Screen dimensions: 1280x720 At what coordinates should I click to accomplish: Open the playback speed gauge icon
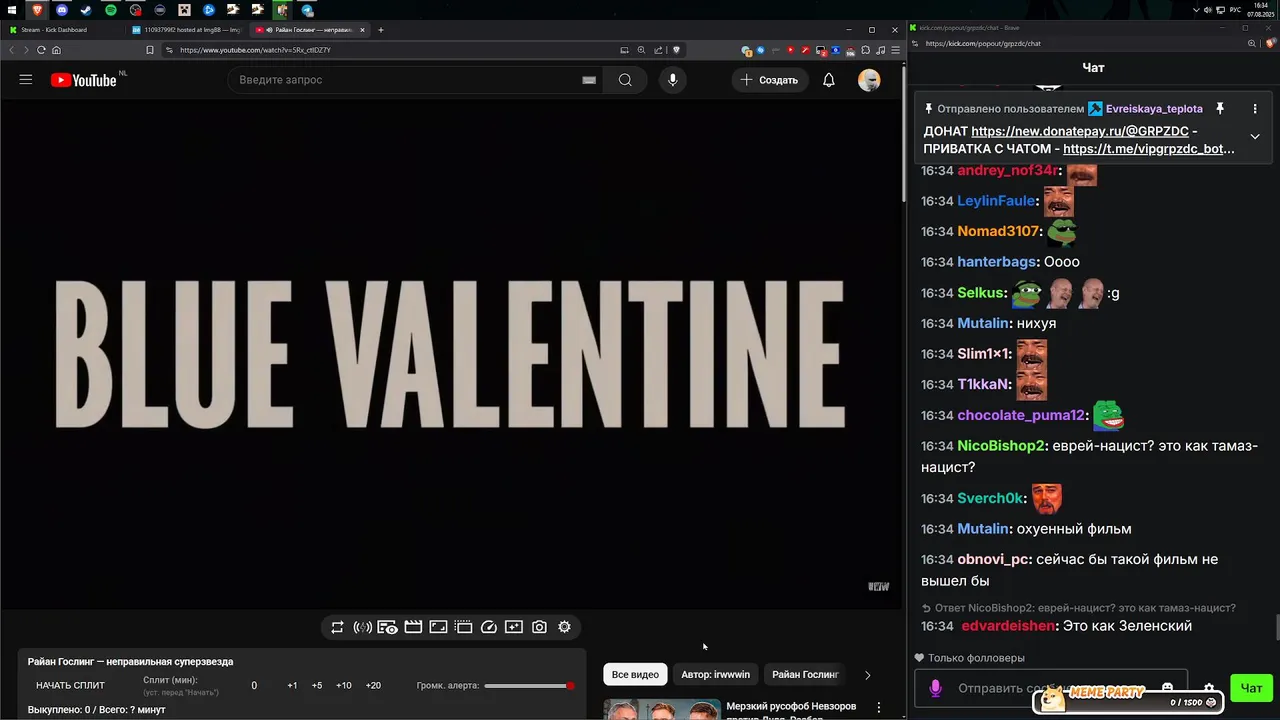coord(489,627)
